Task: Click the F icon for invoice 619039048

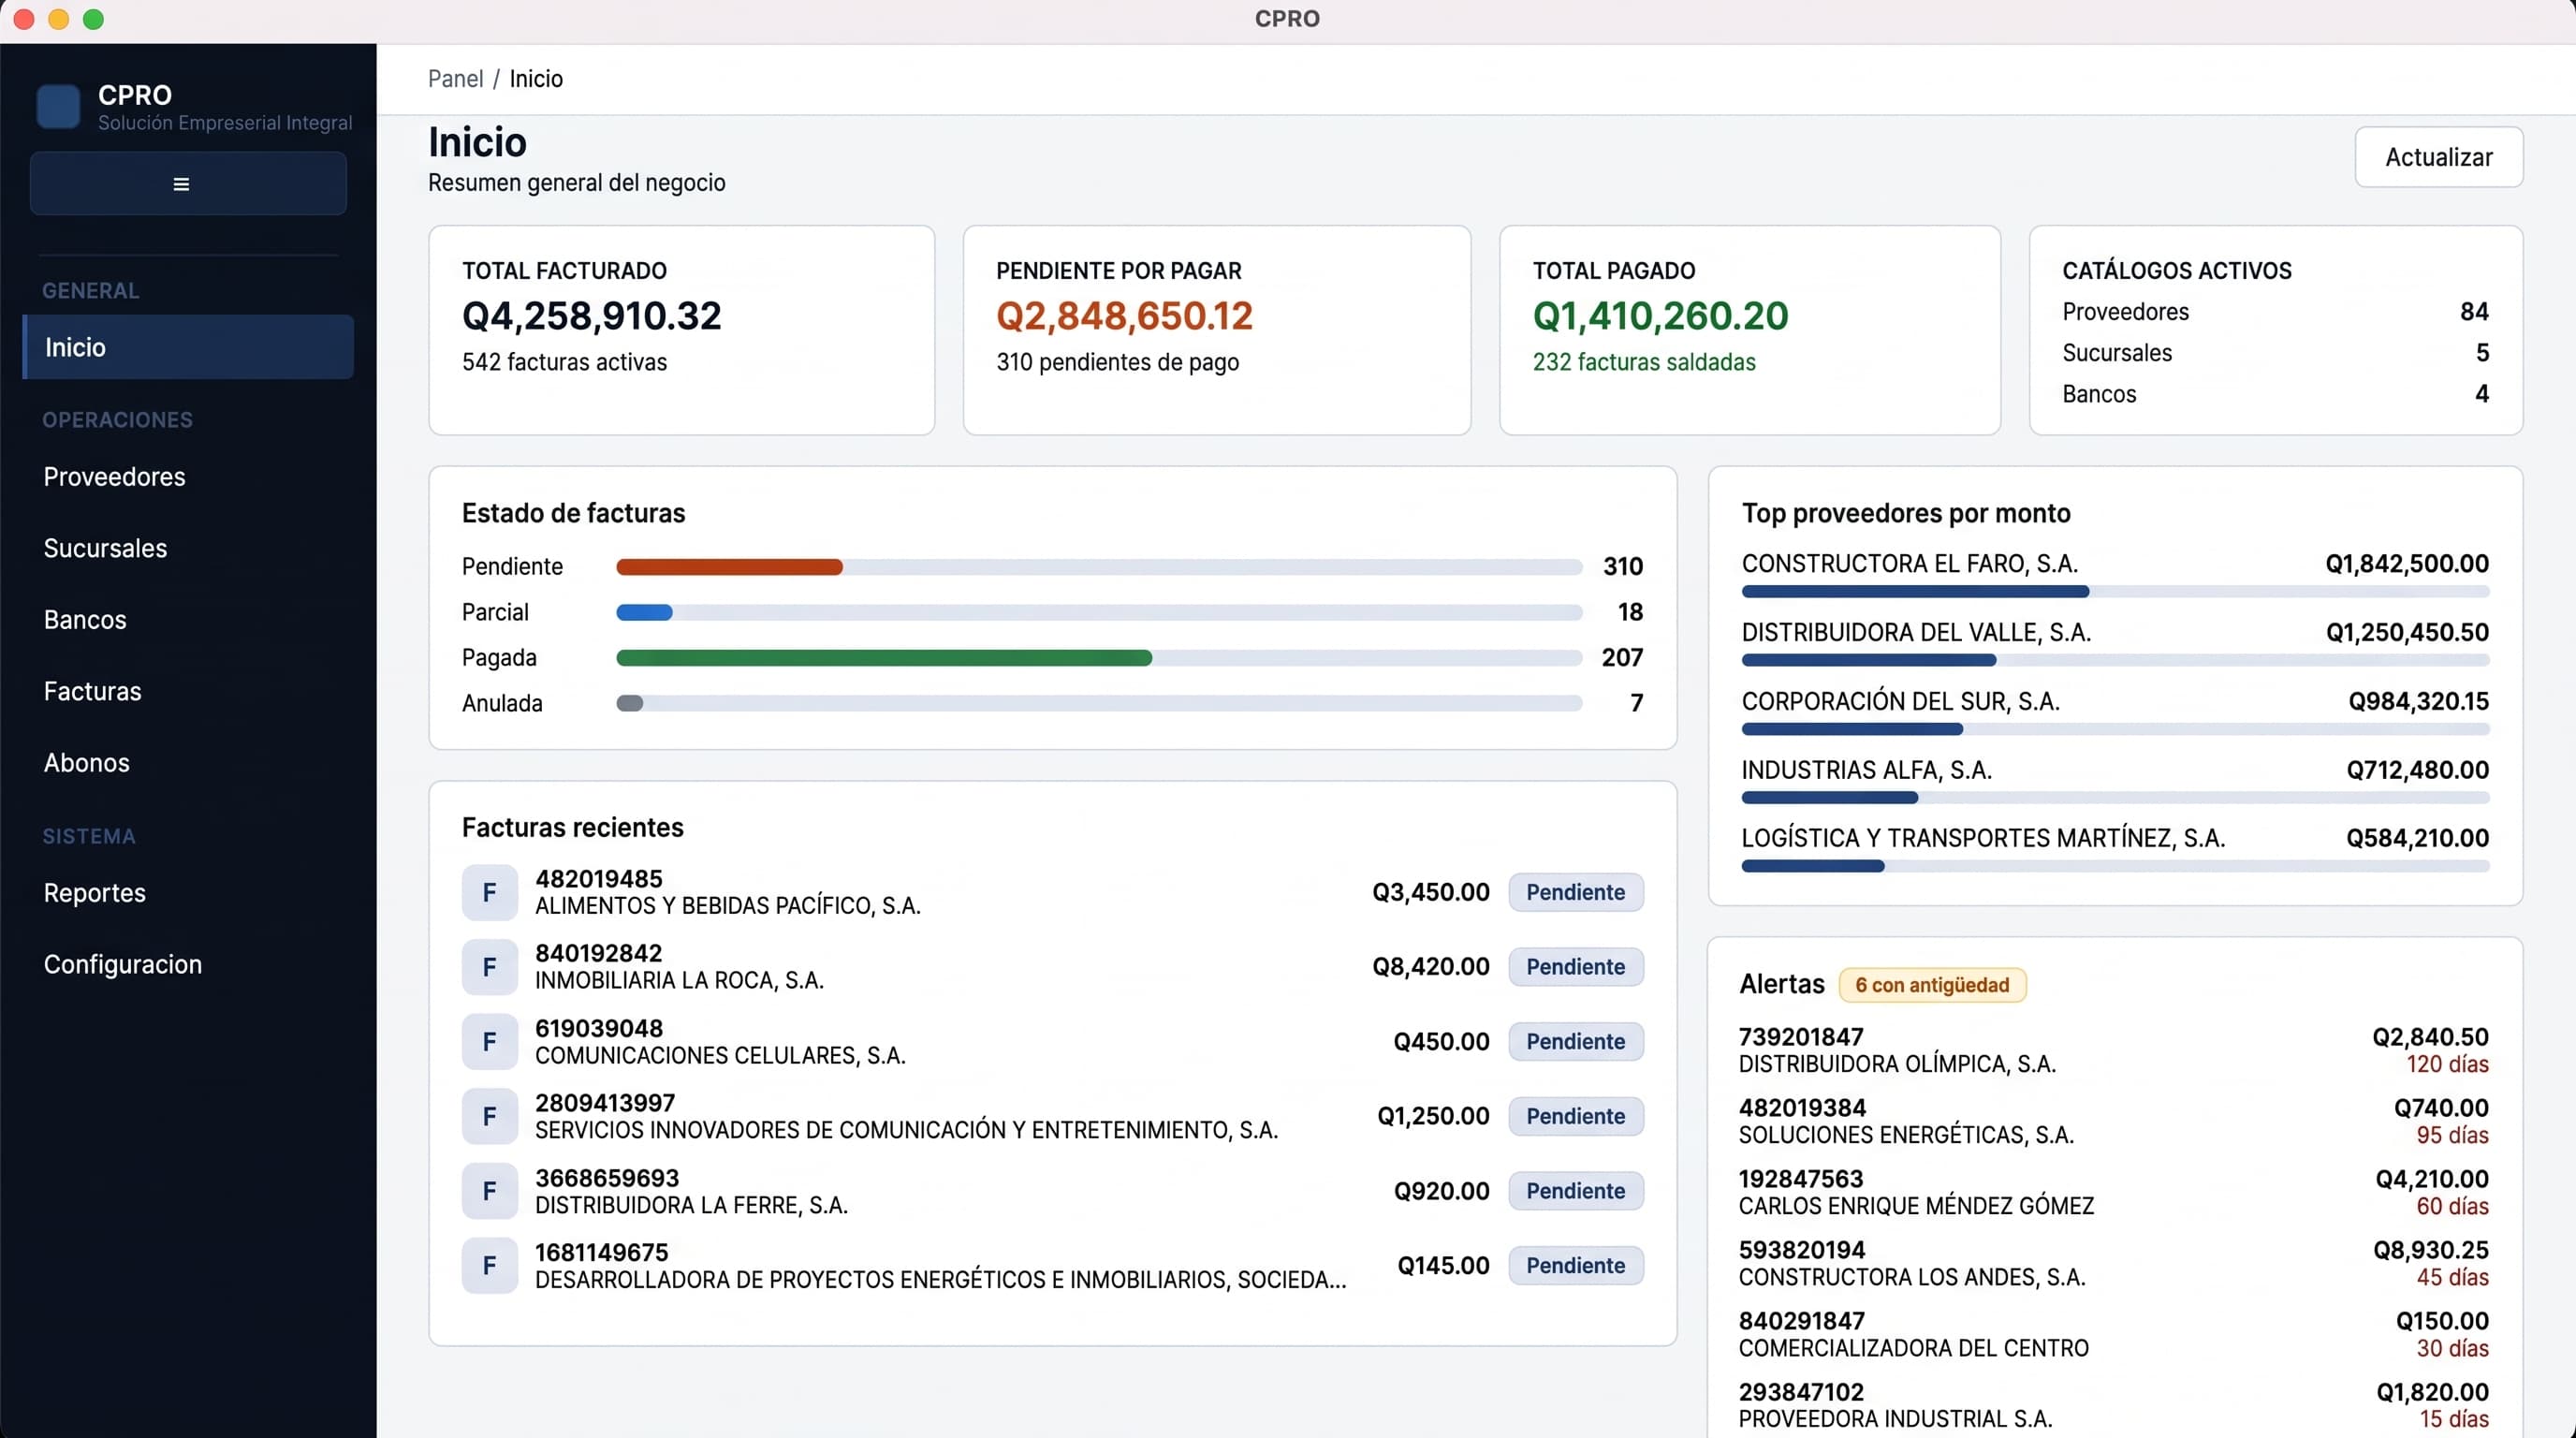Action: pos(489,1042)
